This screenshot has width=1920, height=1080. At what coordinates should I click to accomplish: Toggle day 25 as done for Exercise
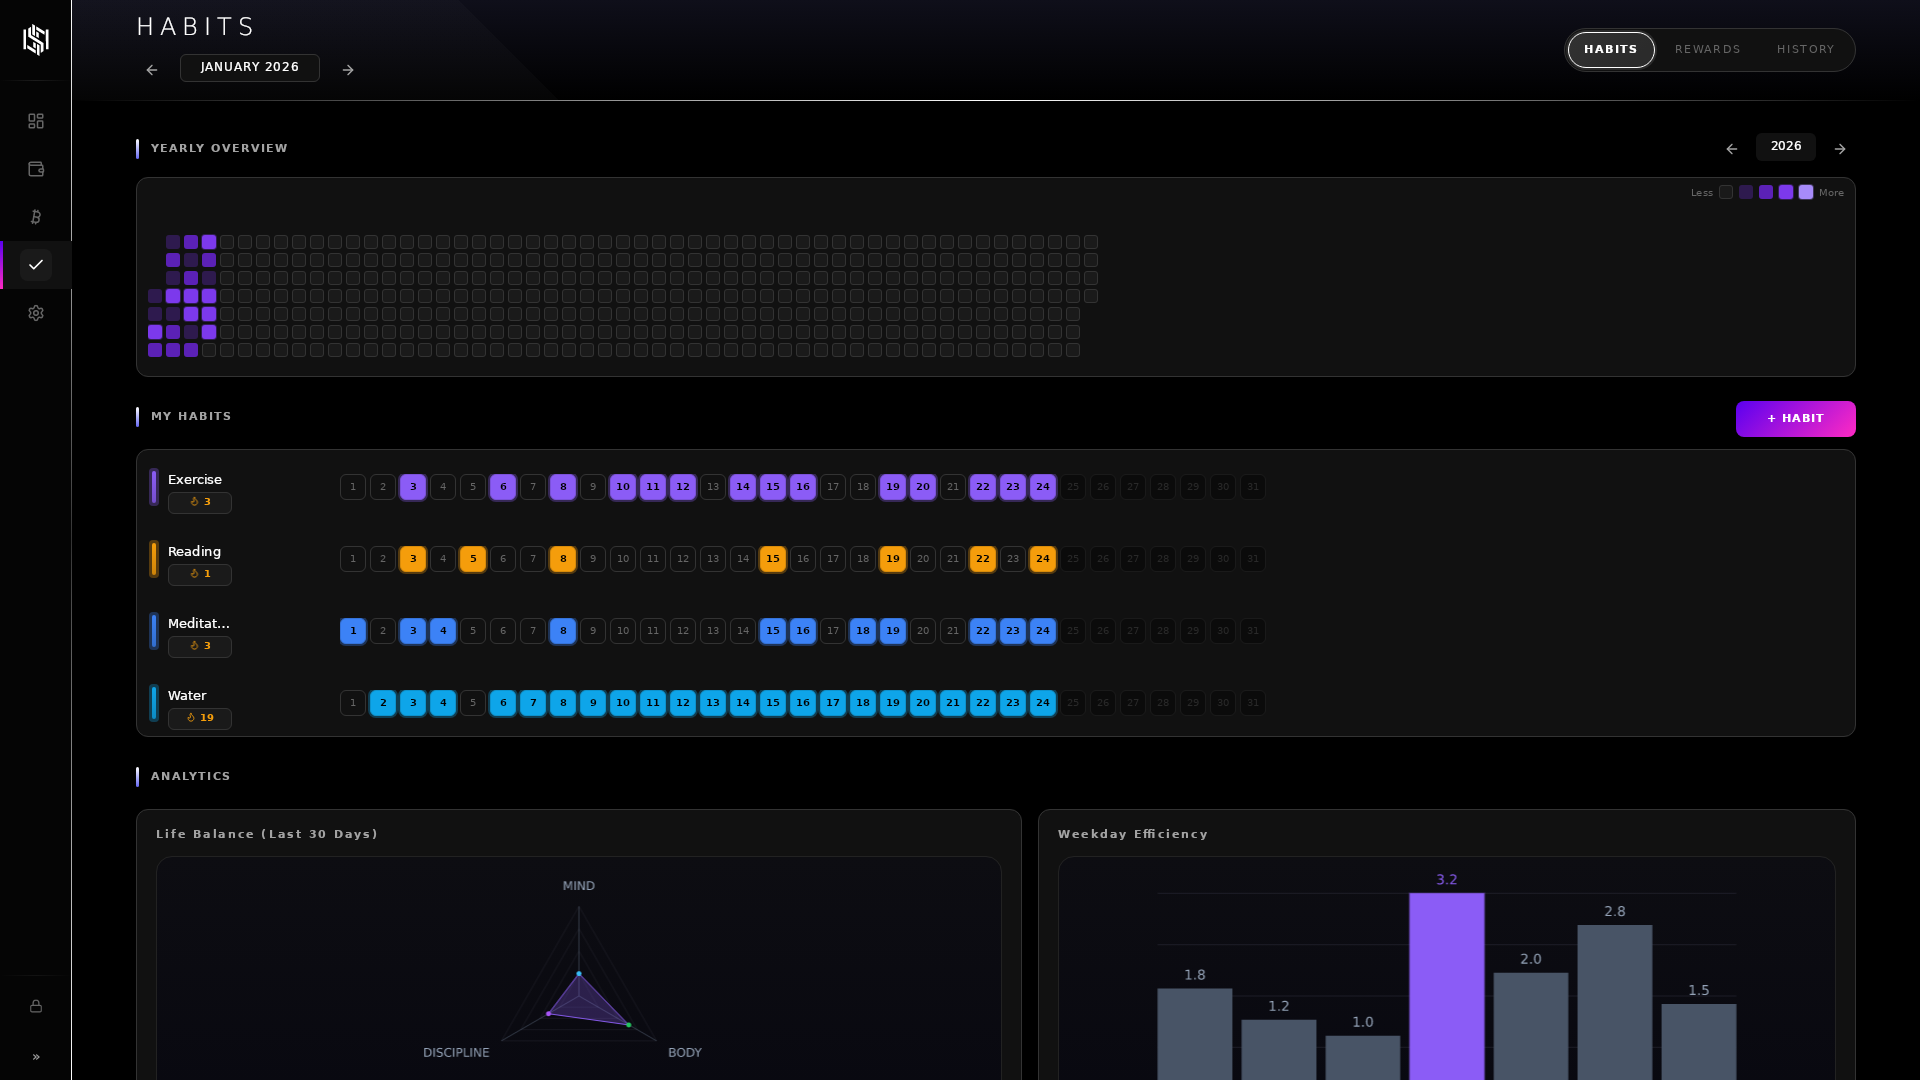[x=1073, y=487]
